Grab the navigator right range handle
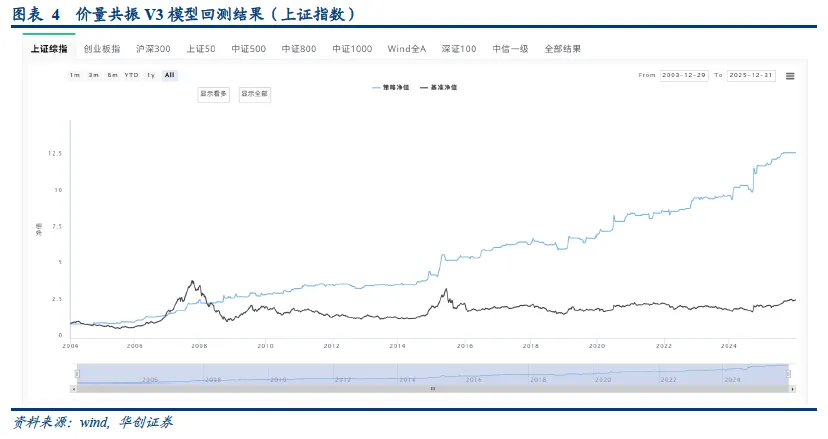Image resolution: width=828 pixels, height=439 pixels. pos(788,374)
